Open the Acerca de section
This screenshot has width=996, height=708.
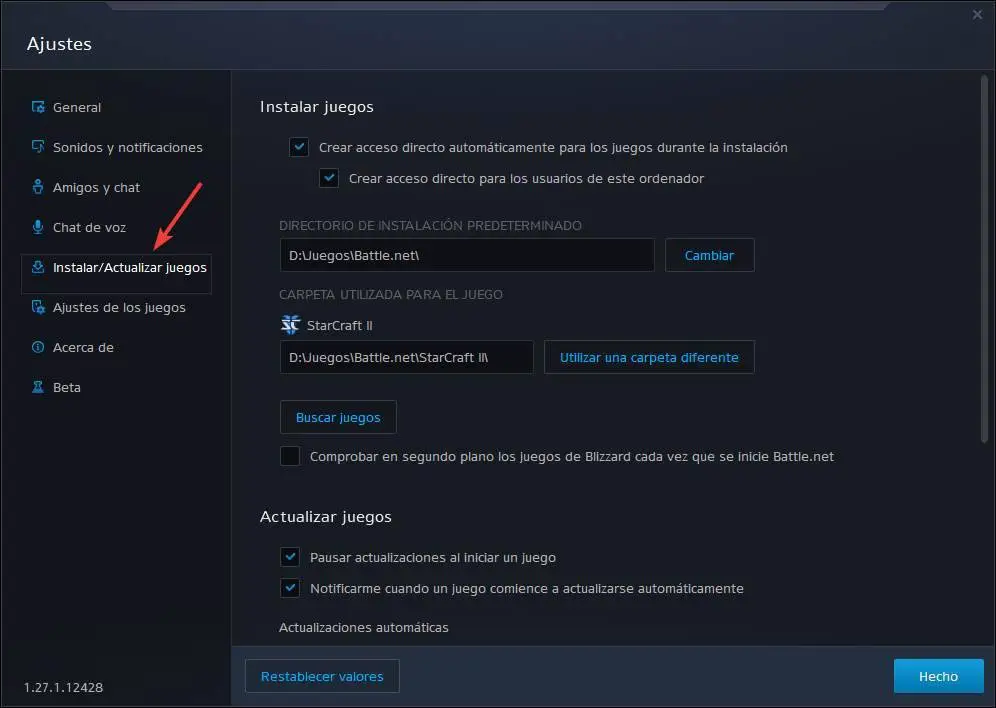pos(82,347)
